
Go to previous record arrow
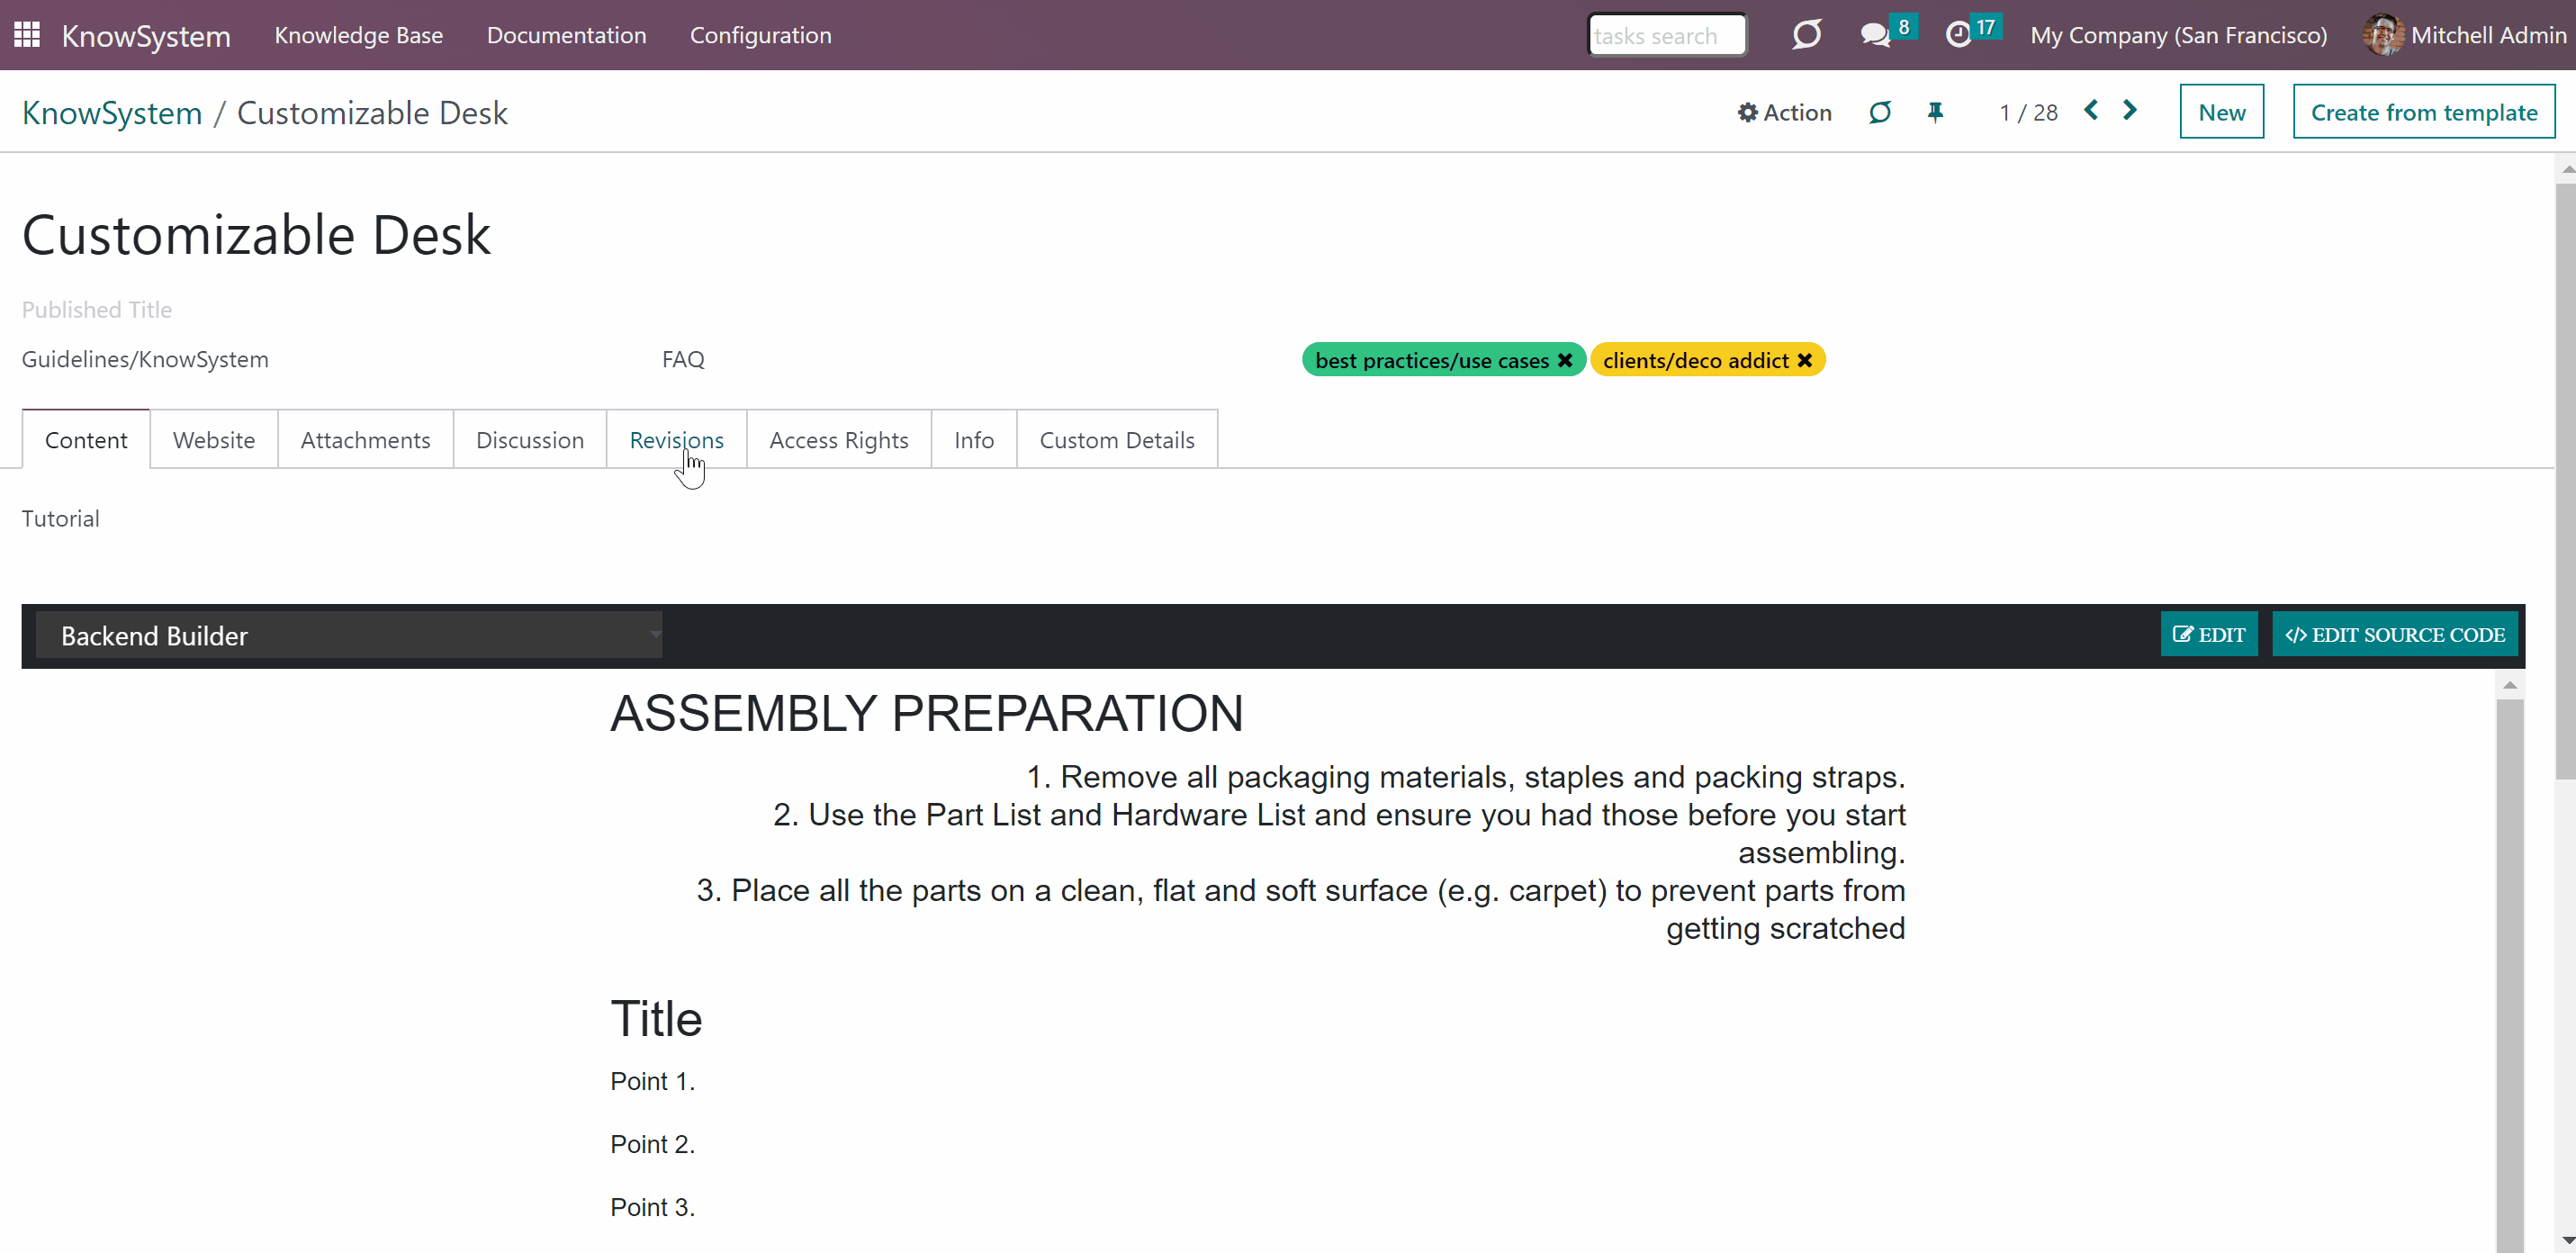click(2091, 110)
